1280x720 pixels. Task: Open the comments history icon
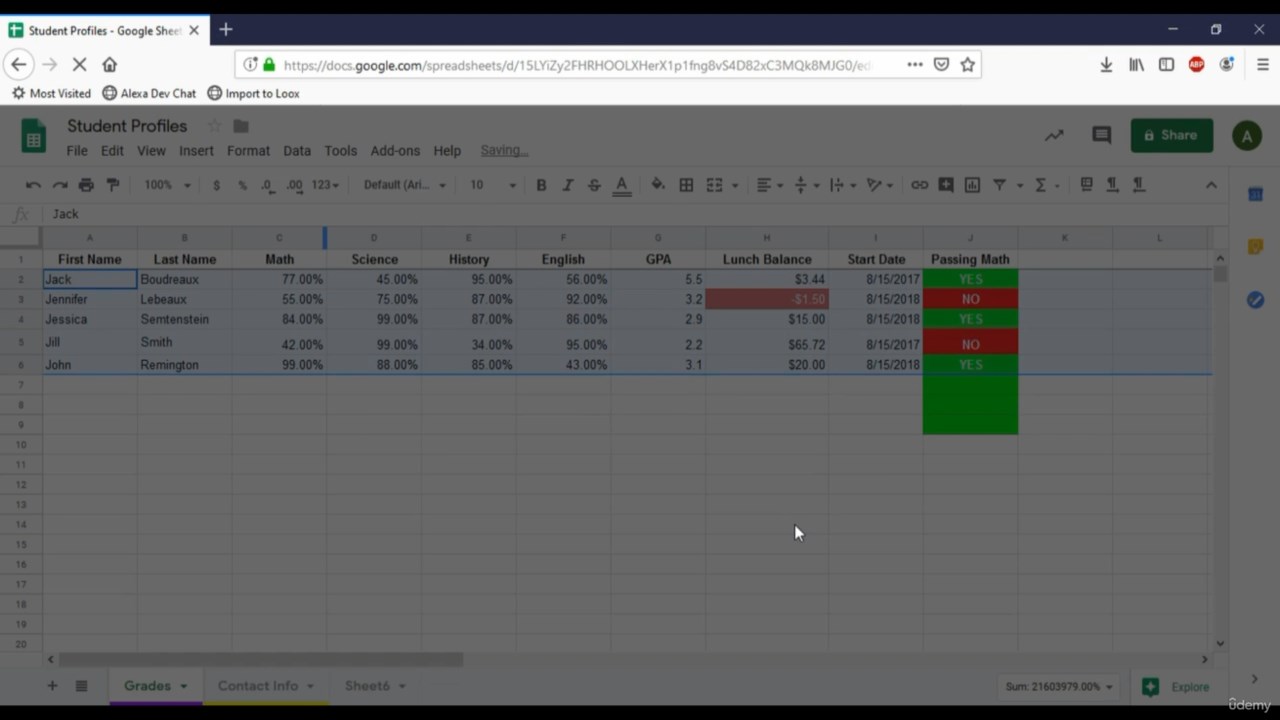1101,135
